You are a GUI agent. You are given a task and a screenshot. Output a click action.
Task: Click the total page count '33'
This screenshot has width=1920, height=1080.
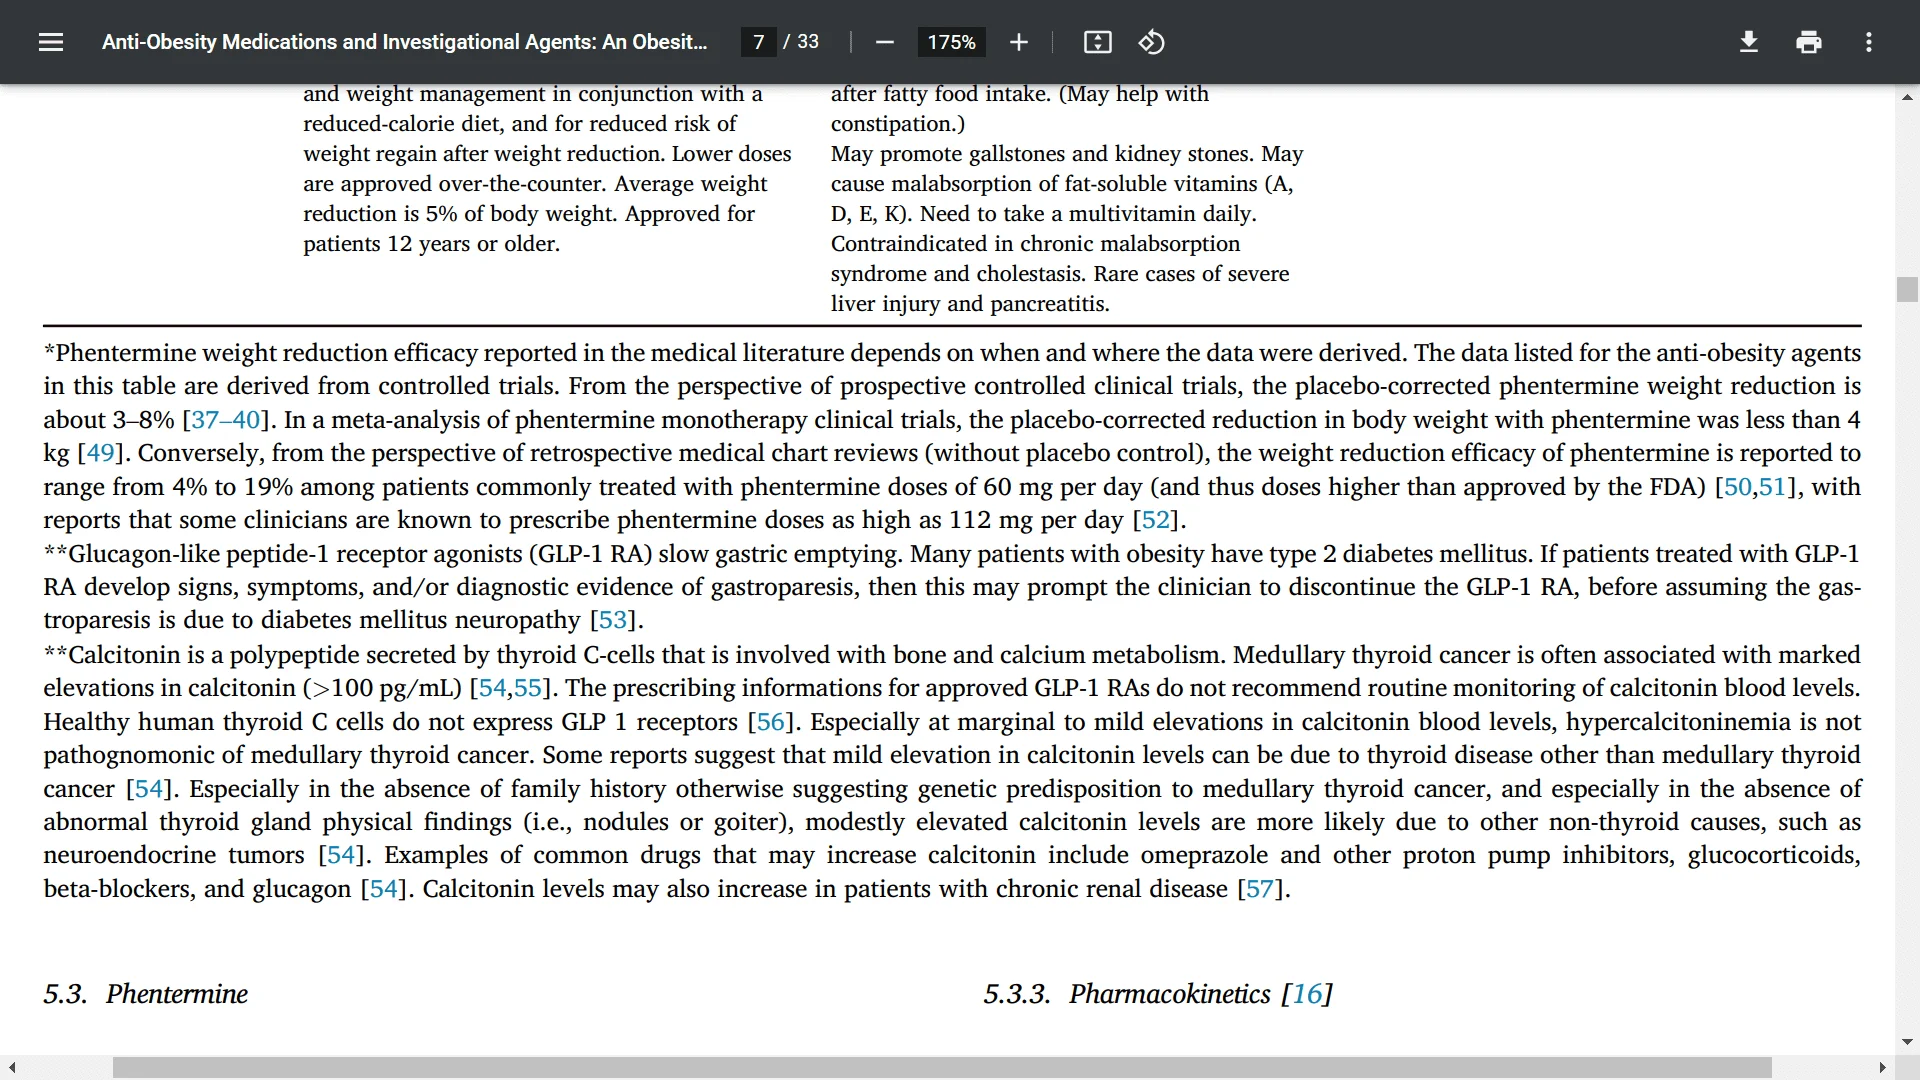click(x=808, y=42)
